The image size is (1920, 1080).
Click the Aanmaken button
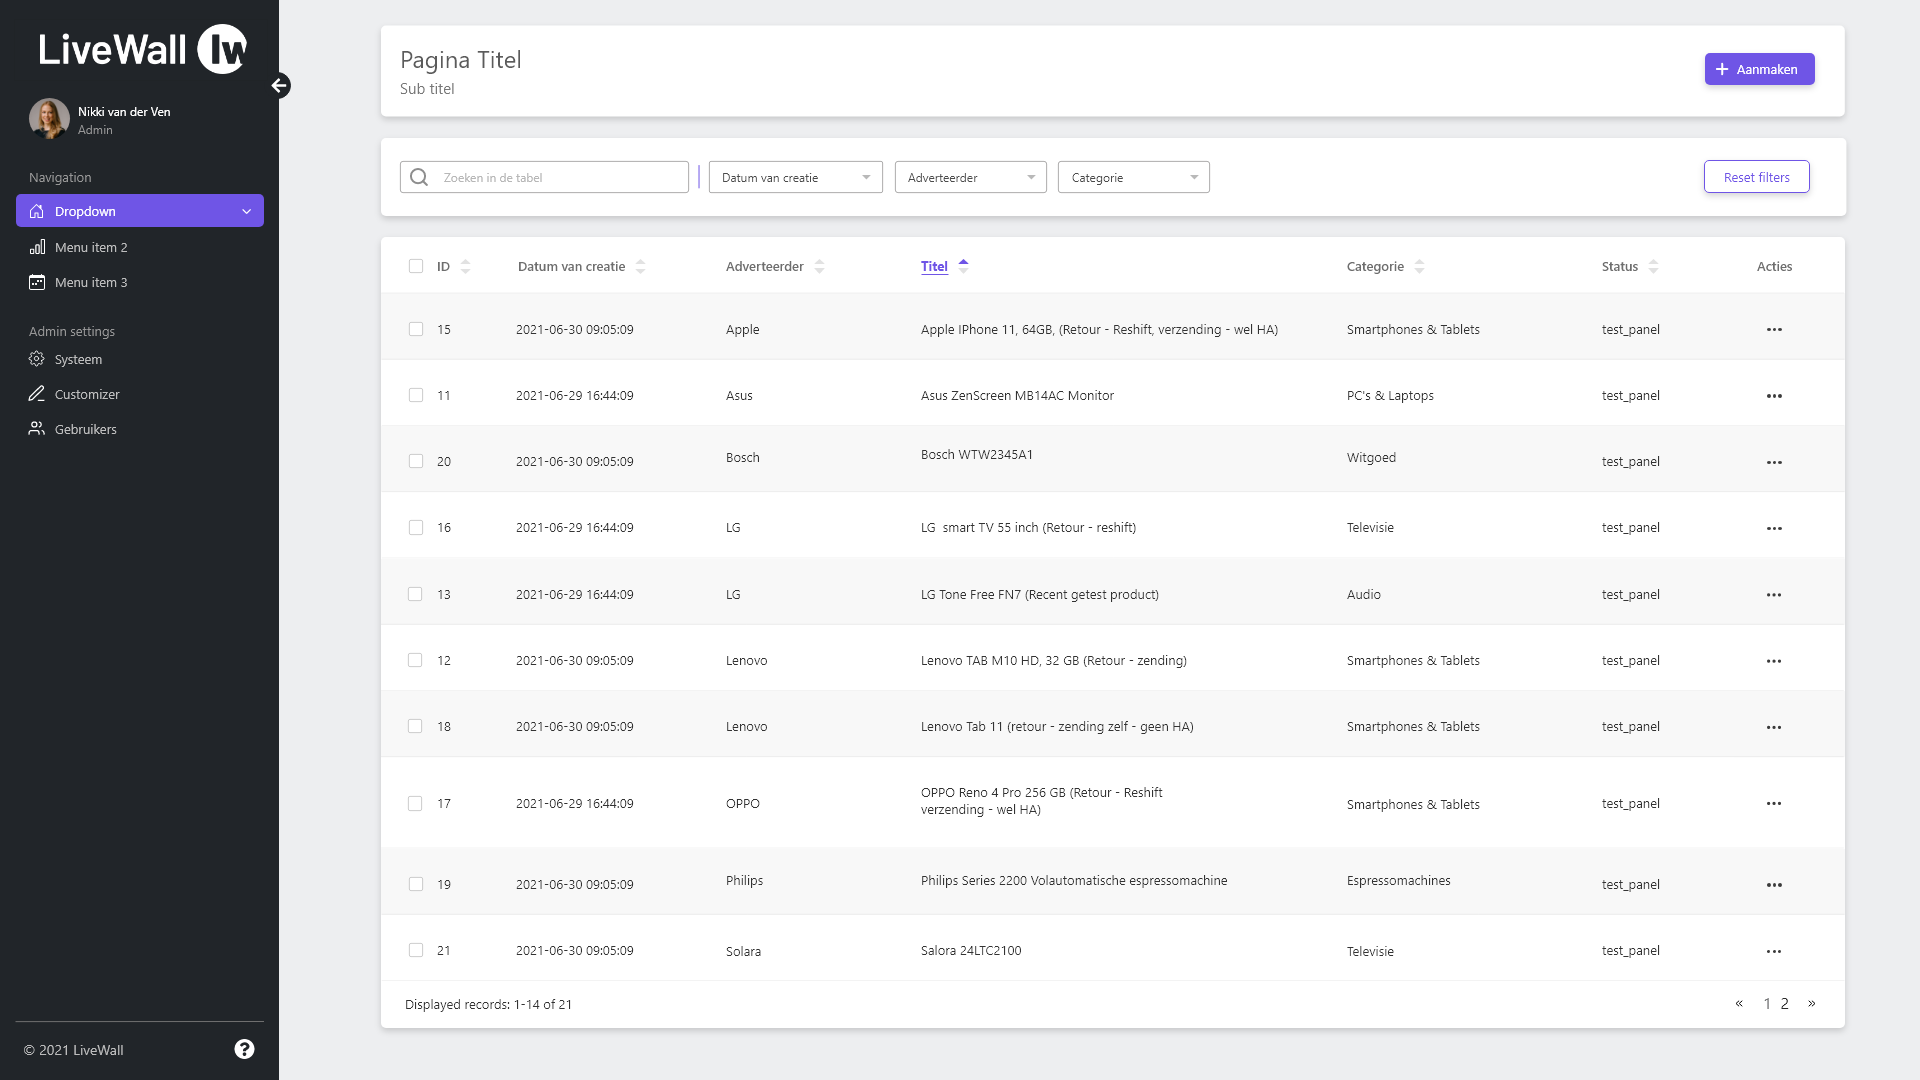1759,69
